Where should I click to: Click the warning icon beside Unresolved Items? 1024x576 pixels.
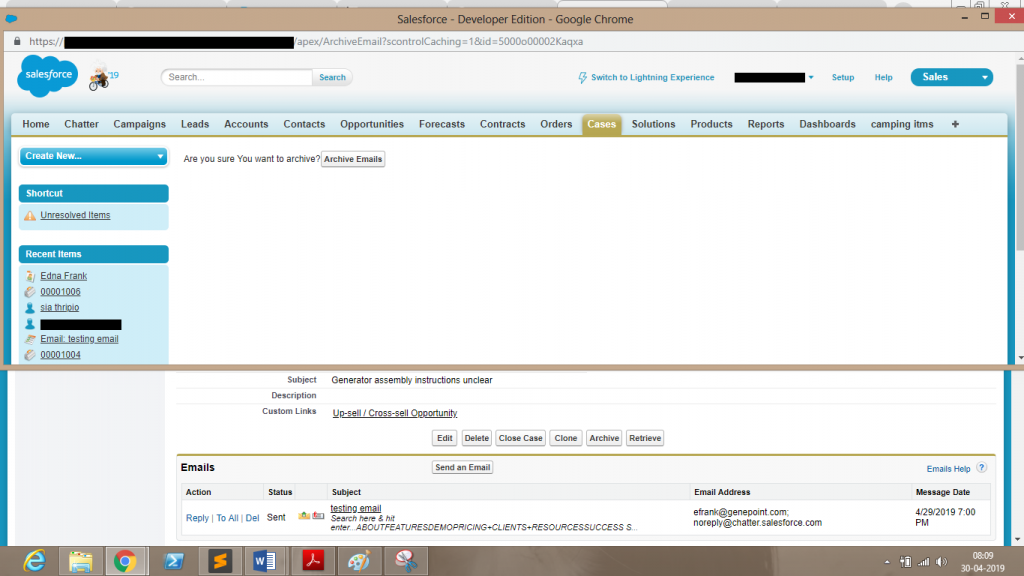[x=30, y=216]
